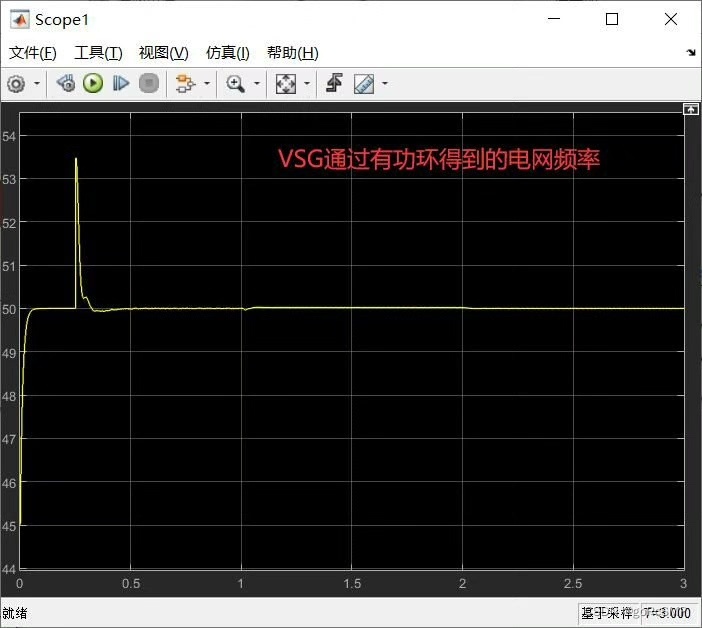Screen dimensions: 702x628
Task: Expand the Simulink block dropdown arrow
Action: (207, 84)
